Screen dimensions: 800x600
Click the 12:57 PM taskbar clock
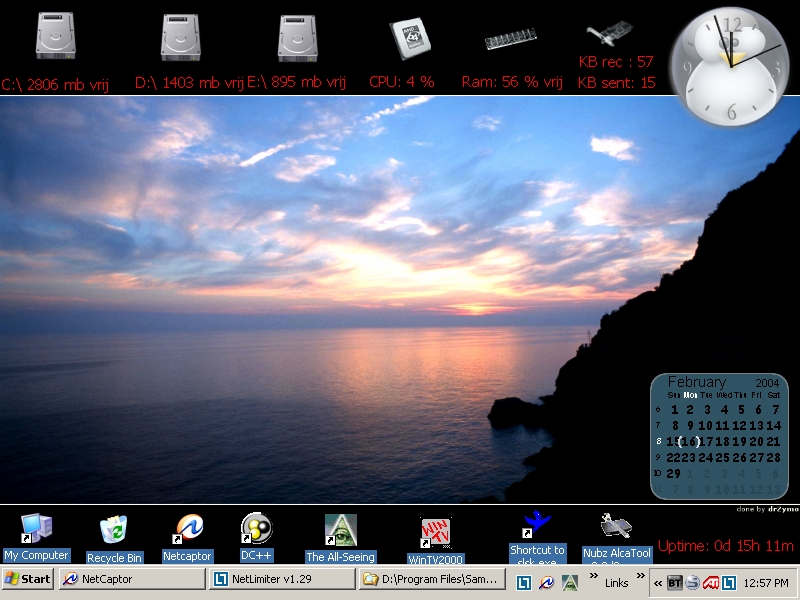[x=766, y=583]
